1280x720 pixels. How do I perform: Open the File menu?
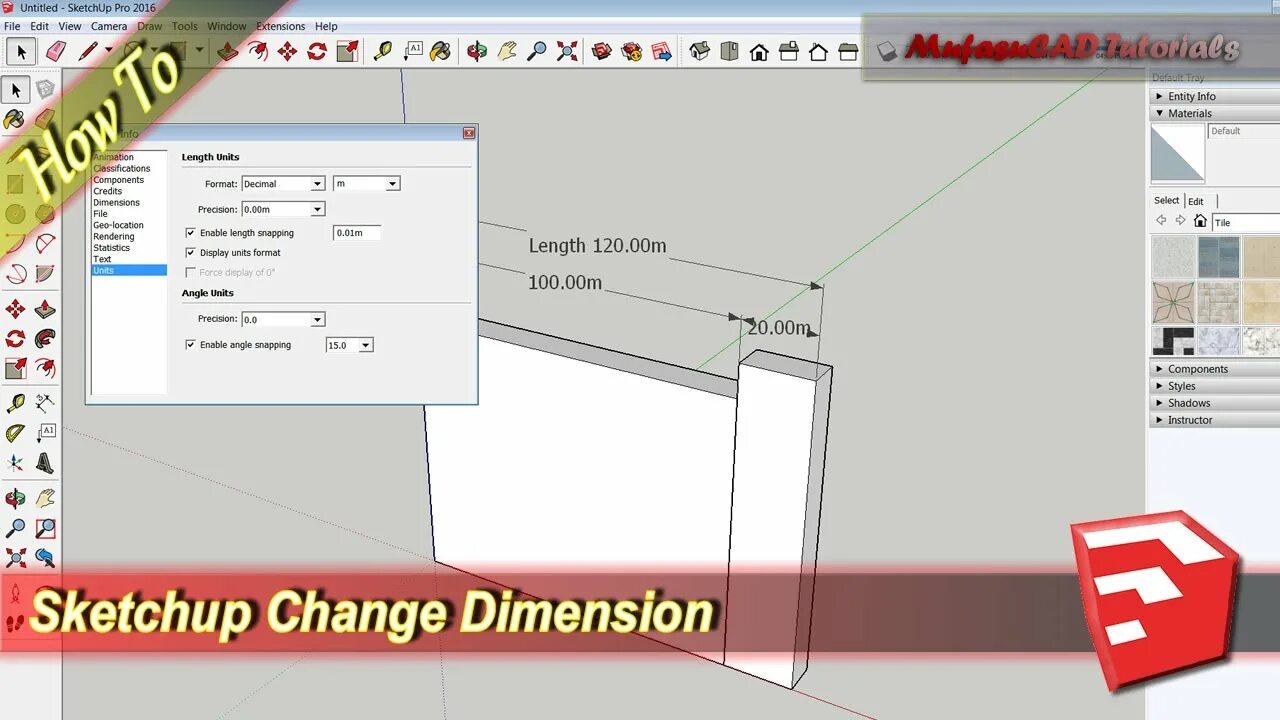pyautogui.click(x=12, y=26)
